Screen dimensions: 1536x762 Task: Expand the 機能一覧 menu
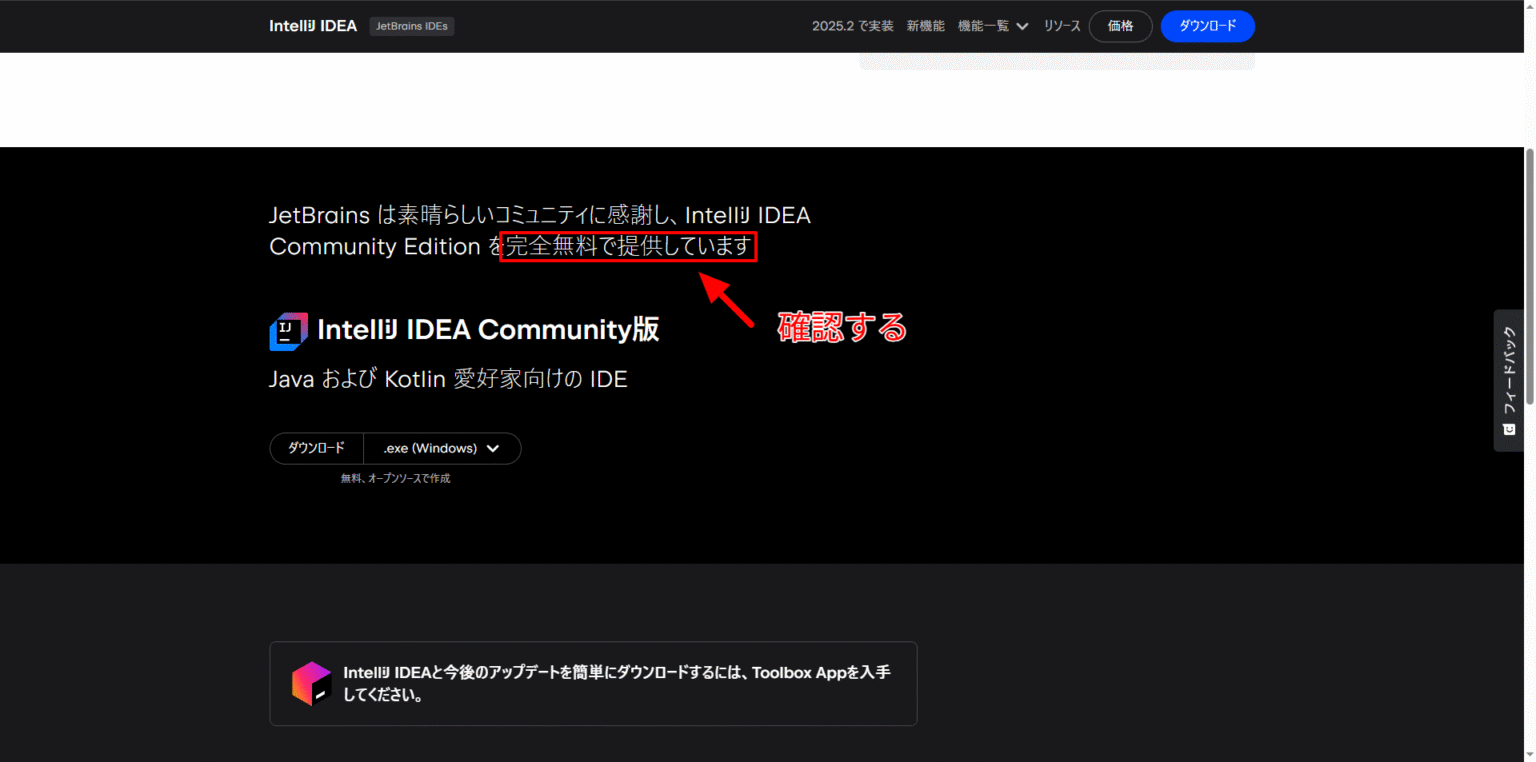(x=993, y=26)
